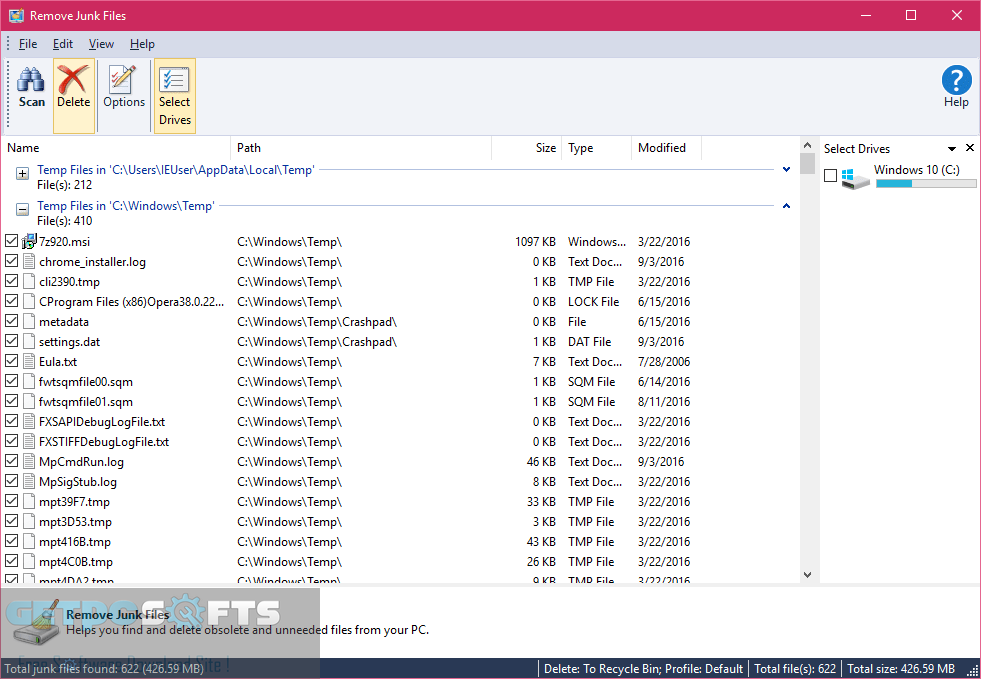The height and width of the screenshot is (679, 981).
Task: Click the group title Temp Files in 'C:\Windows\Temp'
Action: [x=126, y=206]
